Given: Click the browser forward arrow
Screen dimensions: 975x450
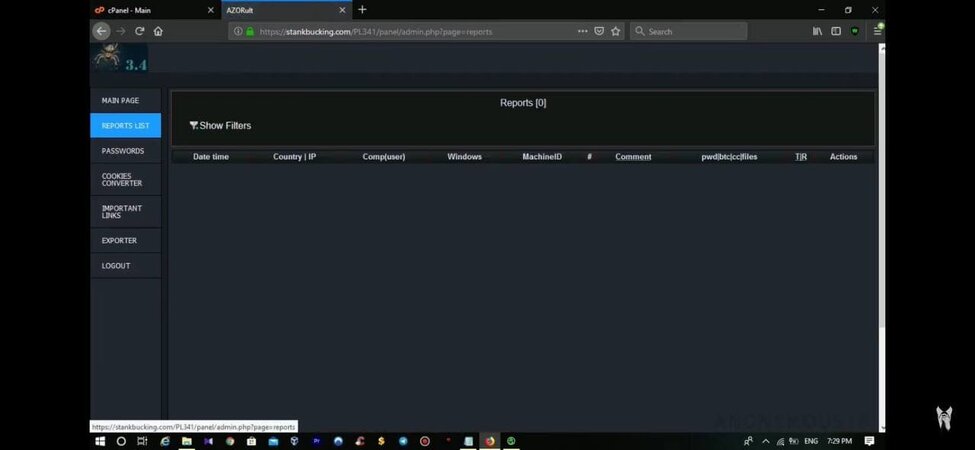Looking at the screenshot, I should click(121, 31).
